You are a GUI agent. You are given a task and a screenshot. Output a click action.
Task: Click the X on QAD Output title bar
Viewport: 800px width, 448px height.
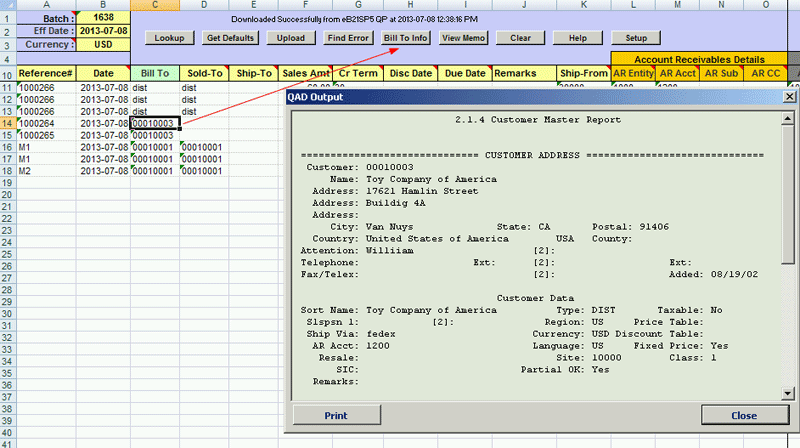tap(789, 96)
